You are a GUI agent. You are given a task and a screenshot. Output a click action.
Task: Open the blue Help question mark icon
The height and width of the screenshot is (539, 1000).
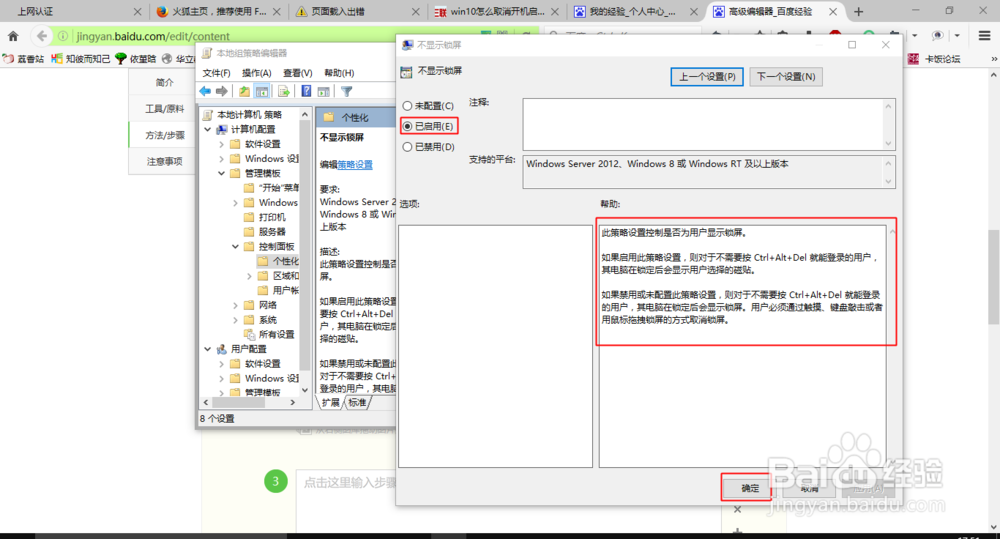tap(306, 91)
